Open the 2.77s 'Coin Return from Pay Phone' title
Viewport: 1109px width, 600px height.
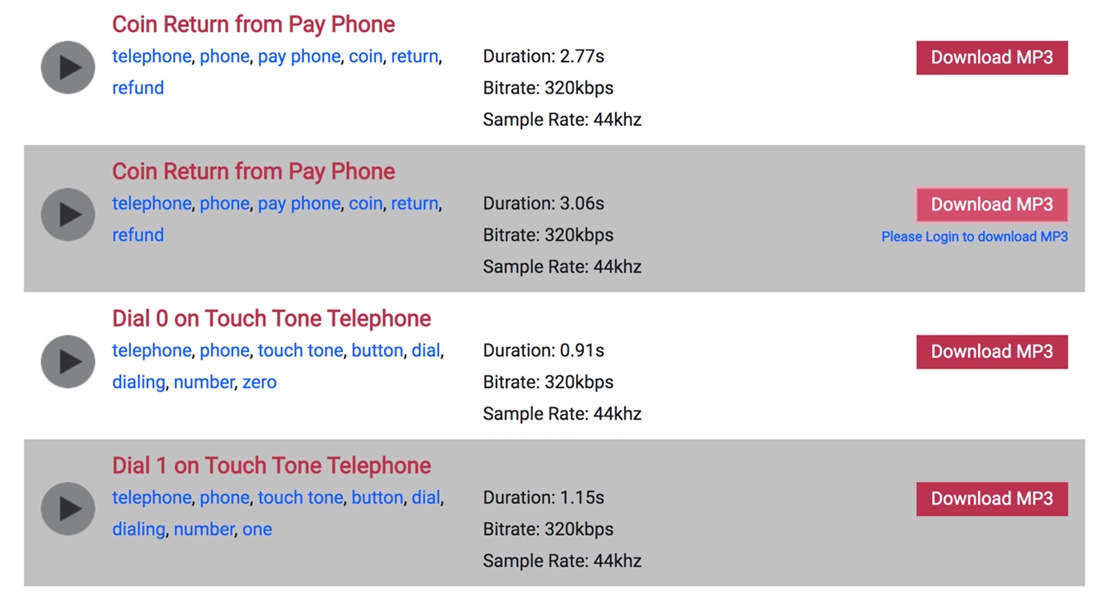tap(253, 25)
